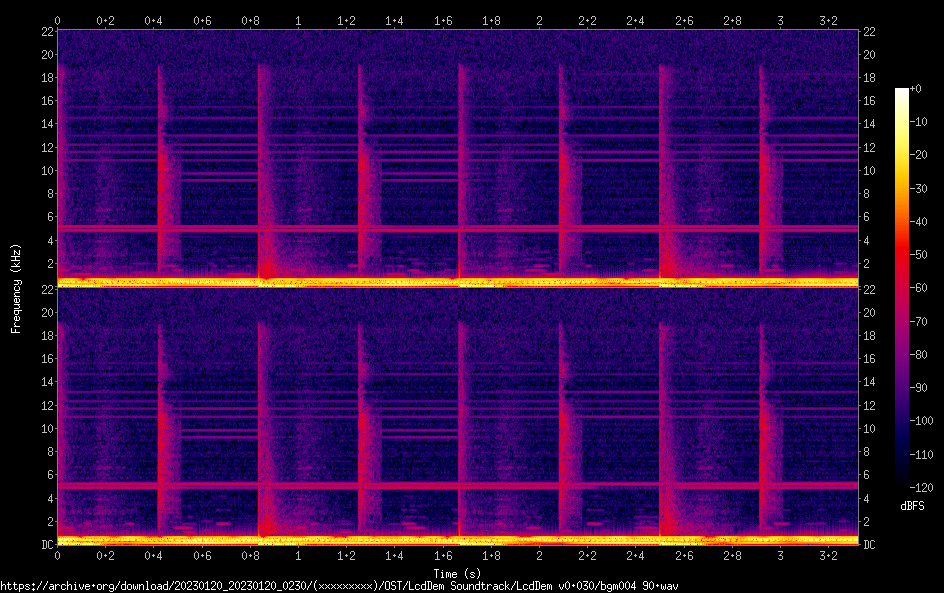Image resolution: width=944 pixels, height=593 pixels.
Task: Click the bright yellow band in the upper channel
Action: click(x=457, y=282)
